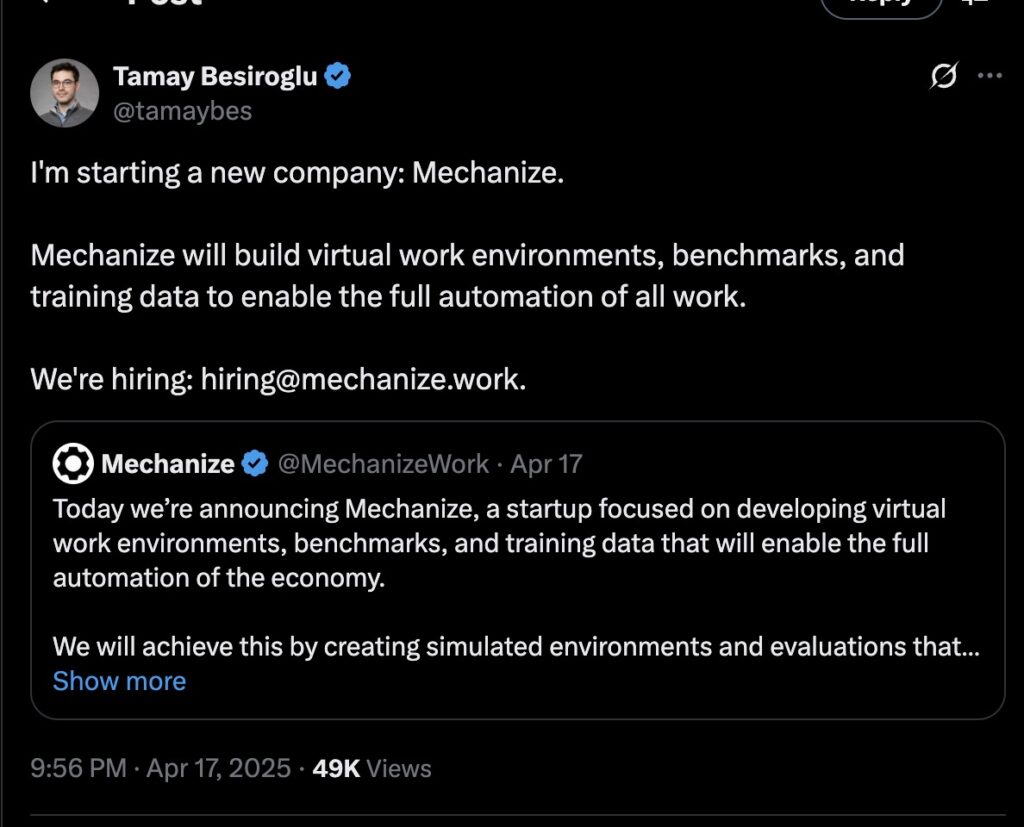The image size is (1024, 827).
Task: Open the three-dot more options menu
Action: [x=989, y=76]
